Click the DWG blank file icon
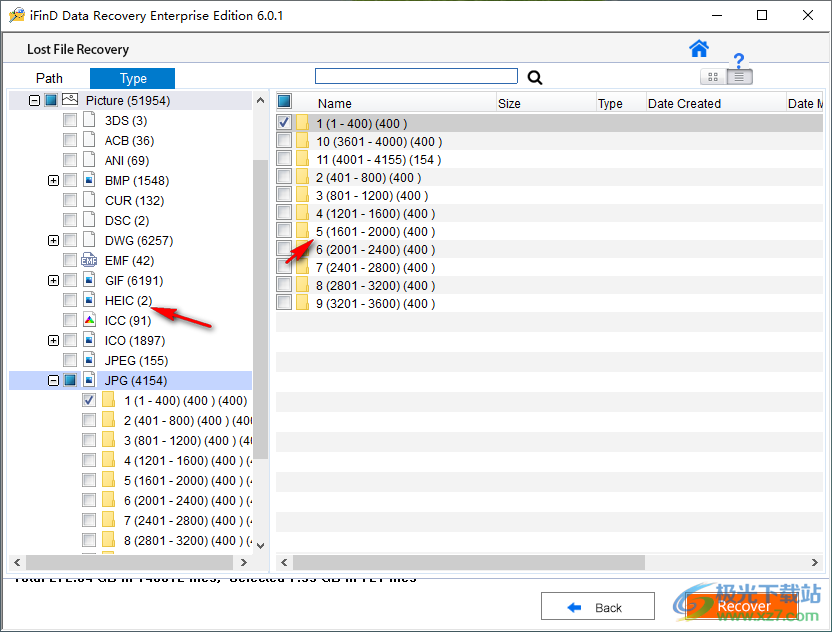The height and width of the screenshot is (632, 832). pos(89,240)
